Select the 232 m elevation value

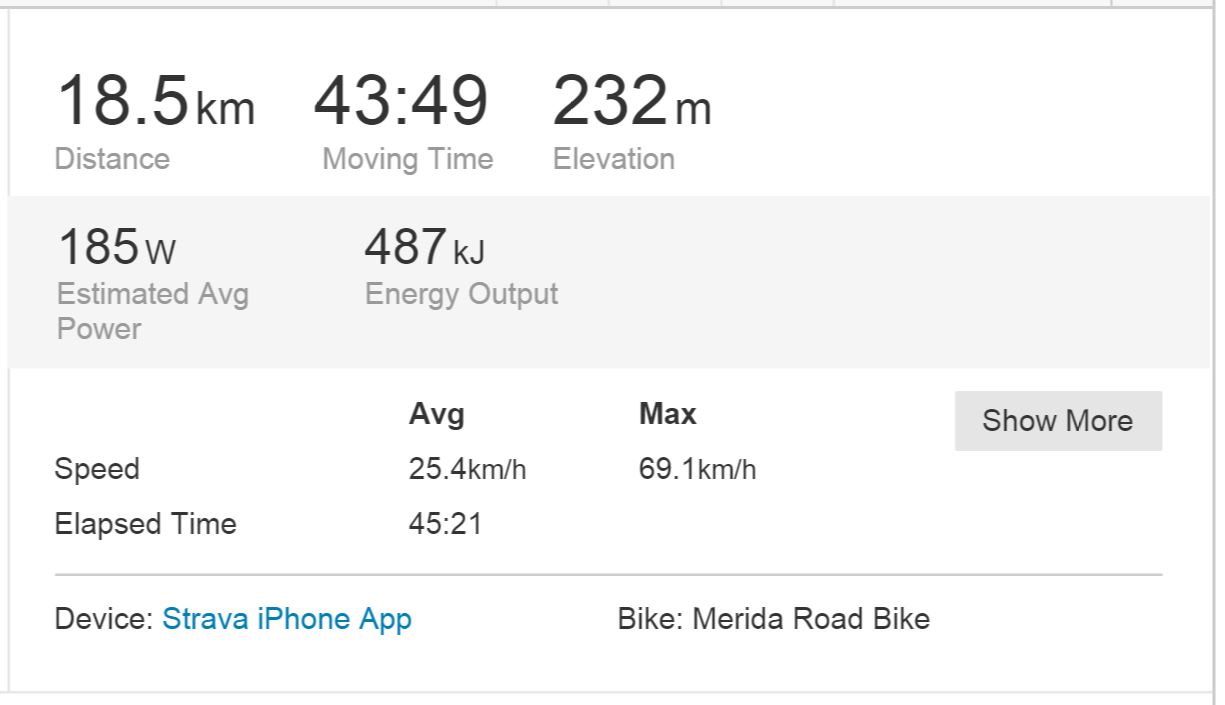[631, 102]
